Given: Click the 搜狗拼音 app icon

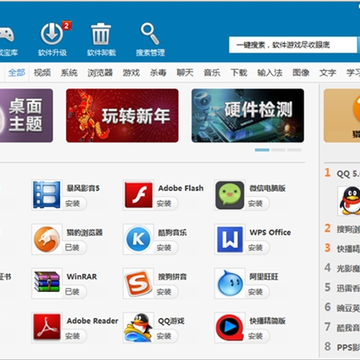Looking at the screenshot, I should click(x=138, y=283).
